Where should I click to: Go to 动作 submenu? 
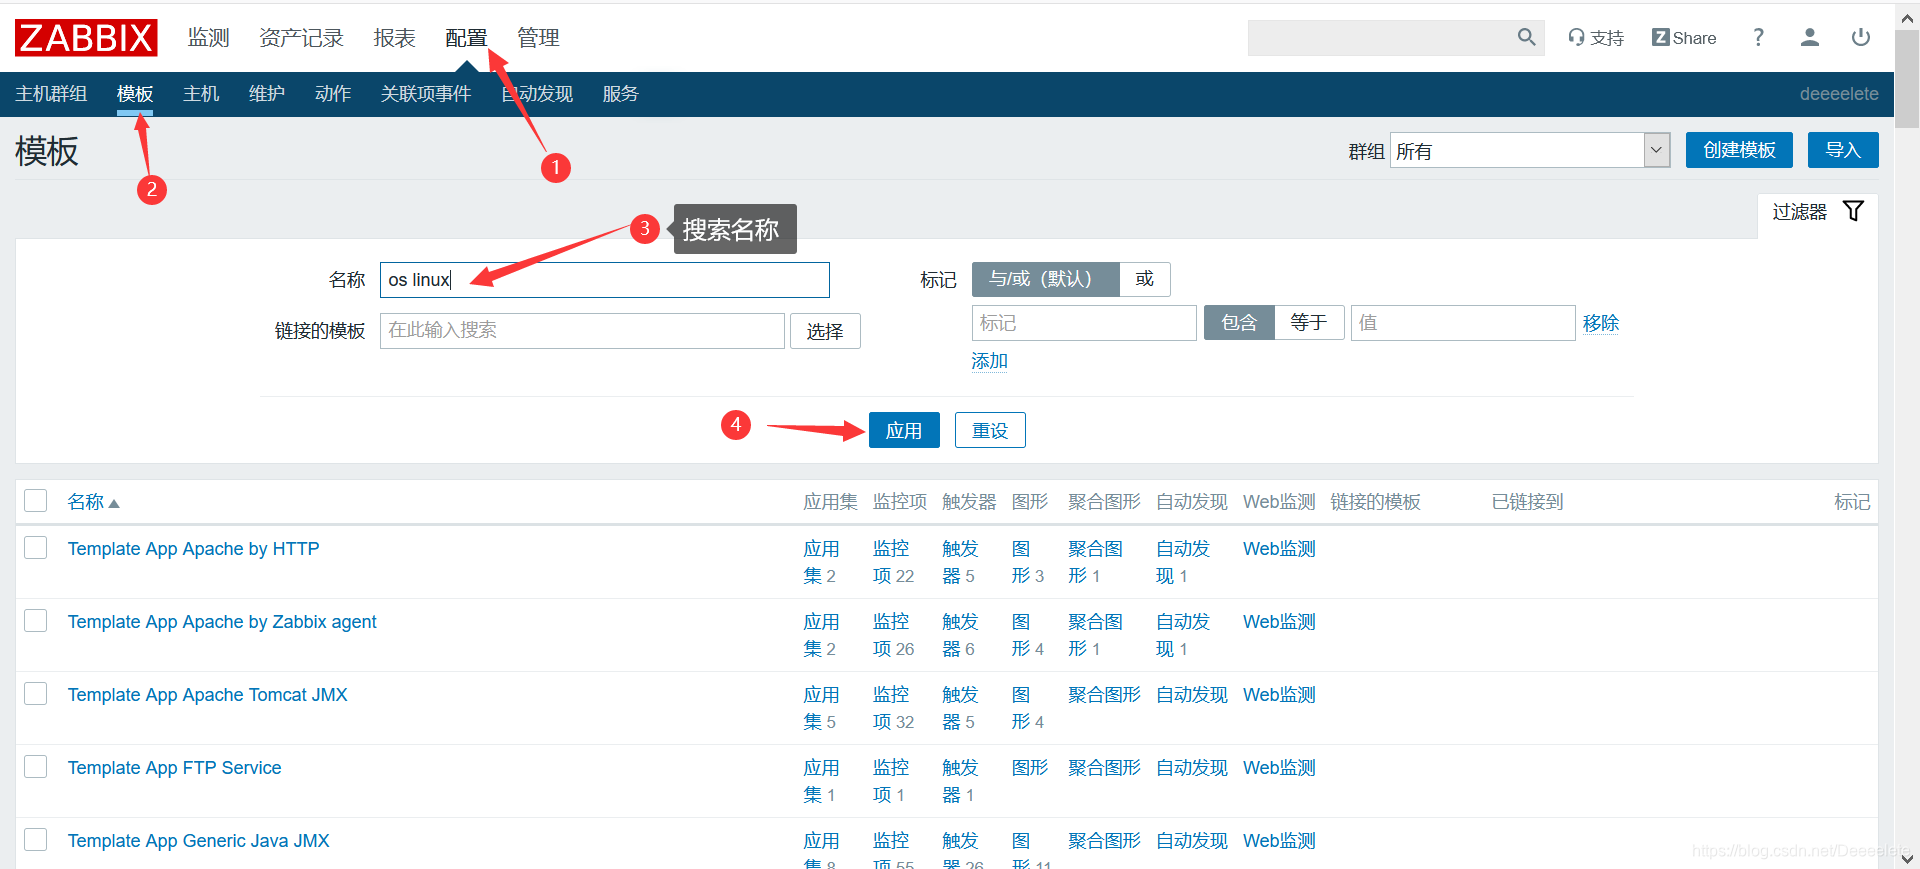(333, 94)
